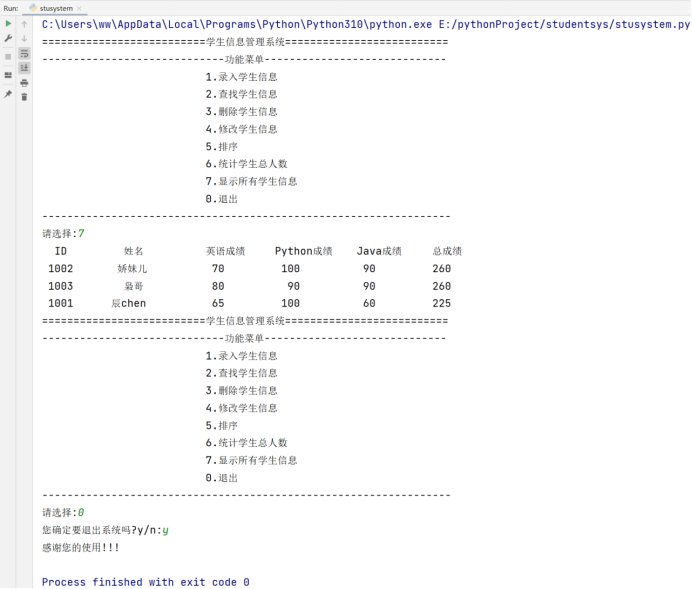Click the student name 辰chen

click(x=128, y=304)
